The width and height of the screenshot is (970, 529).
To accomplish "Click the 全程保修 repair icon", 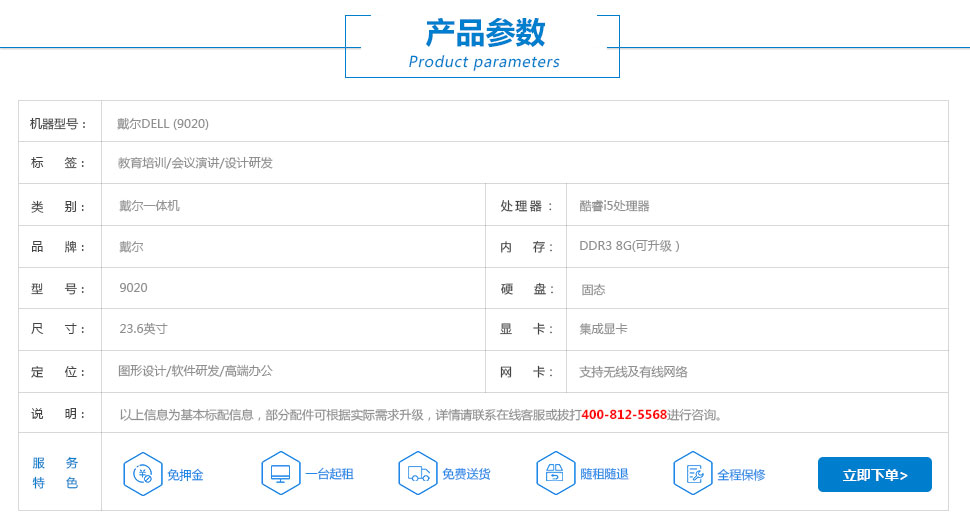I will tap(693, 474).
